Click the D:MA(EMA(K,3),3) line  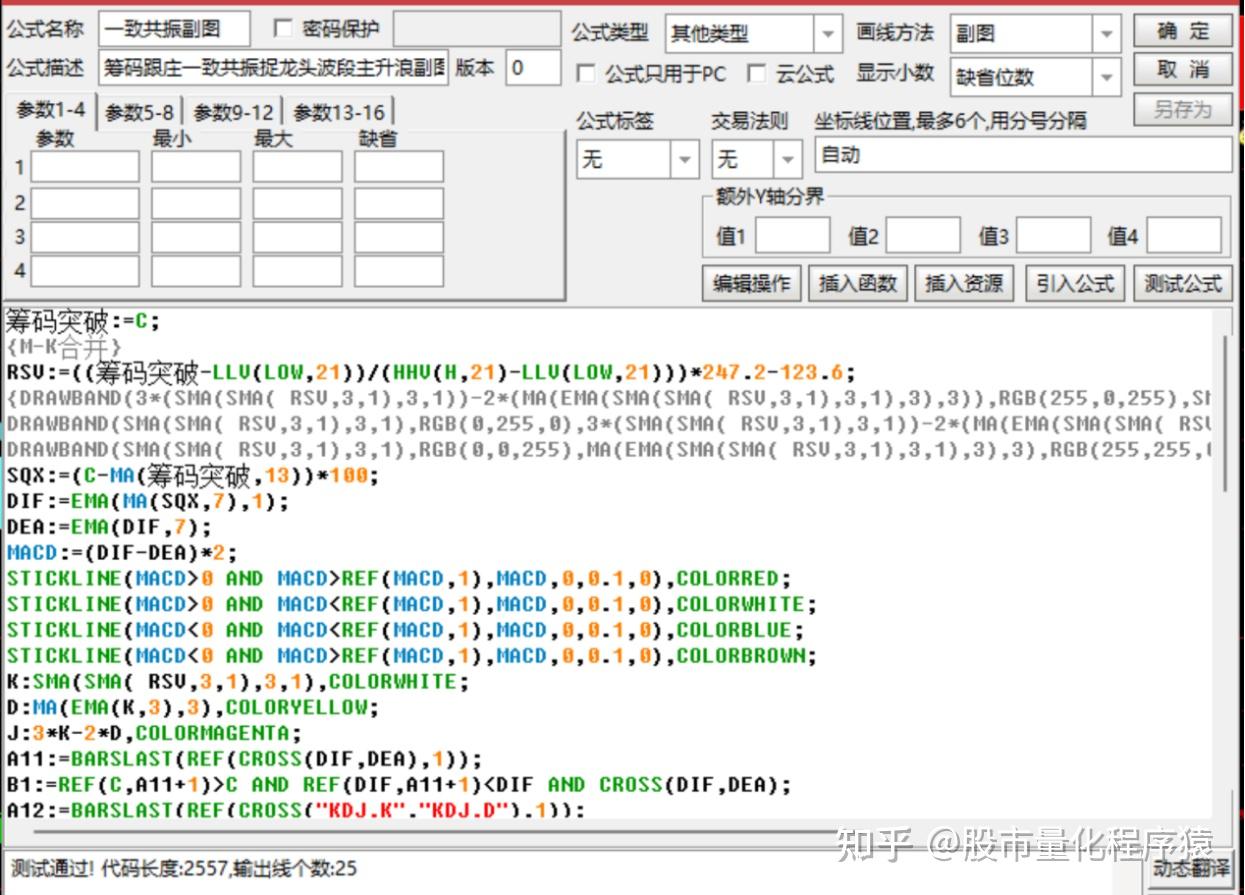pyautogui.click(x=193, y=707)
